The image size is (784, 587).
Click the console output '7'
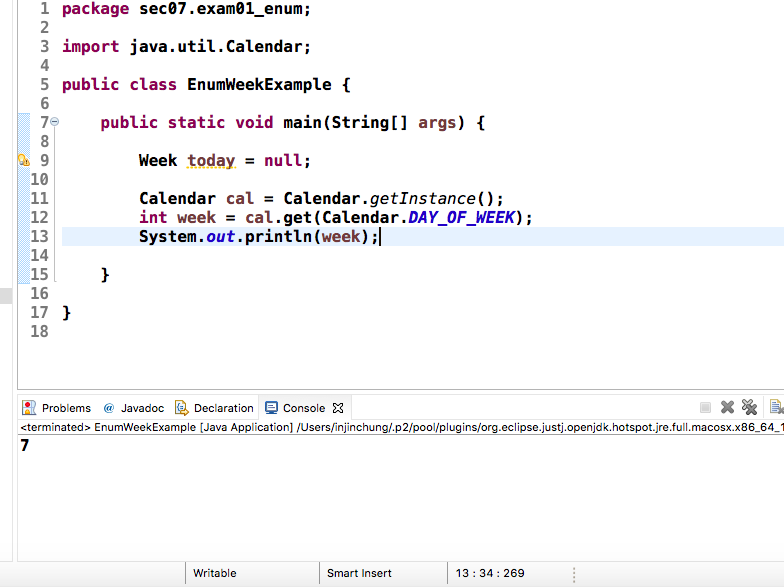coord(24,445)
